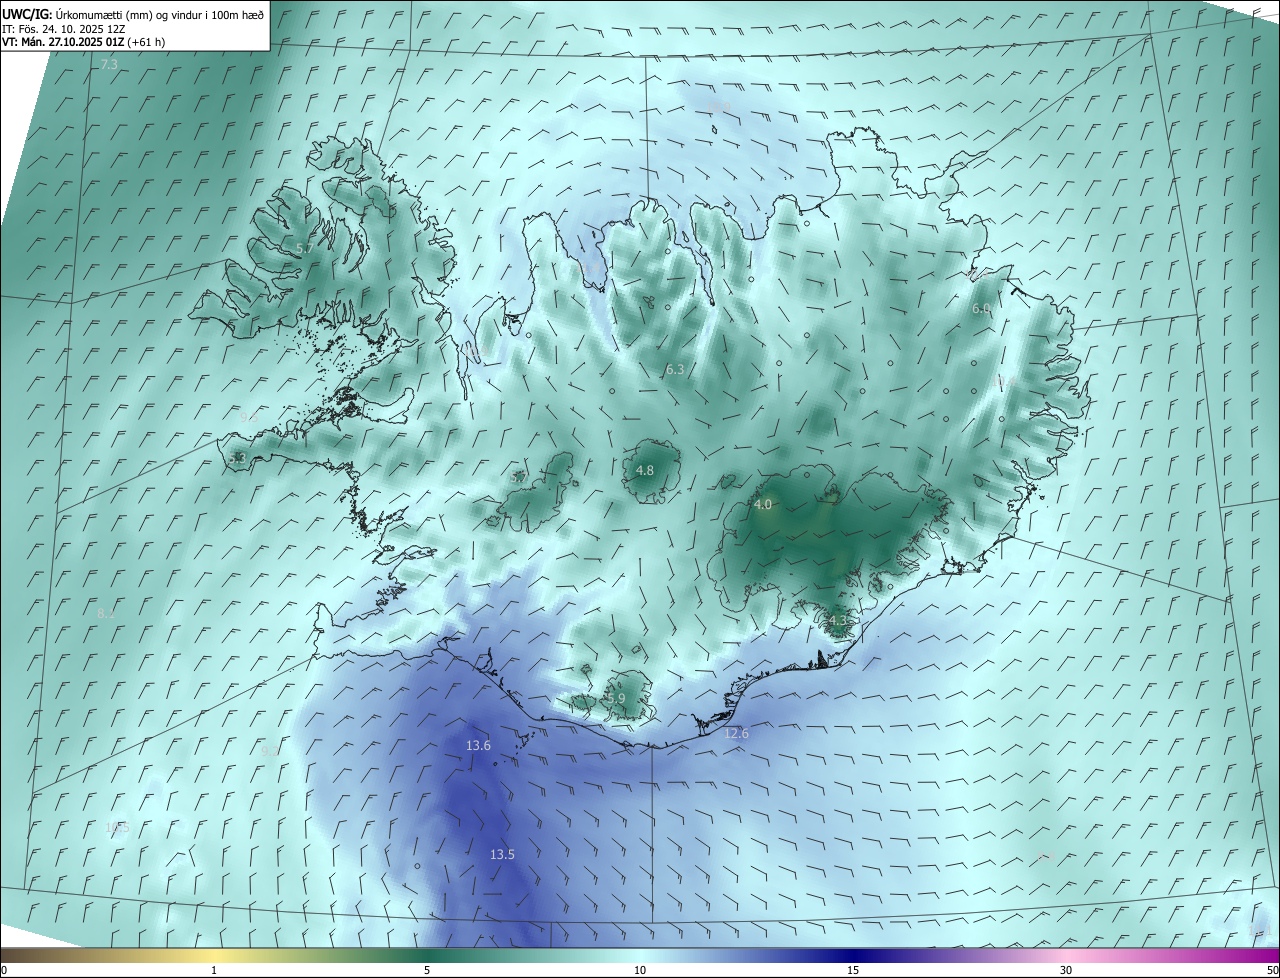This screenshot has height=978, width=1280.
Task: Select the 12.6 value off the south coast
Action: click(736, 734)
